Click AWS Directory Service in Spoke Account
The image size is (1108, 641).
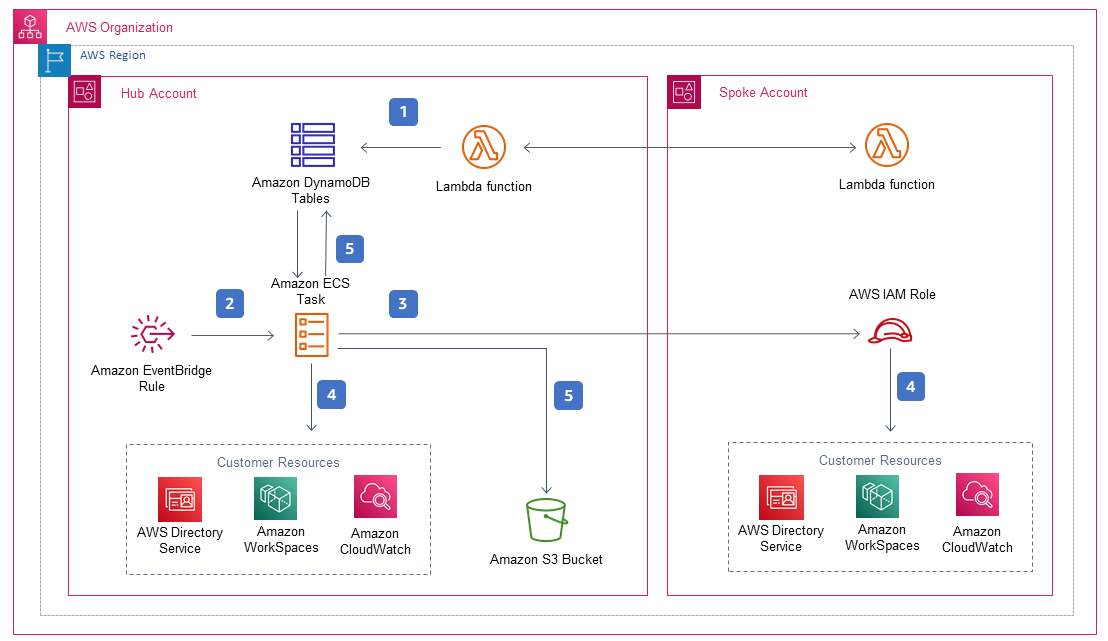[781, 496]
